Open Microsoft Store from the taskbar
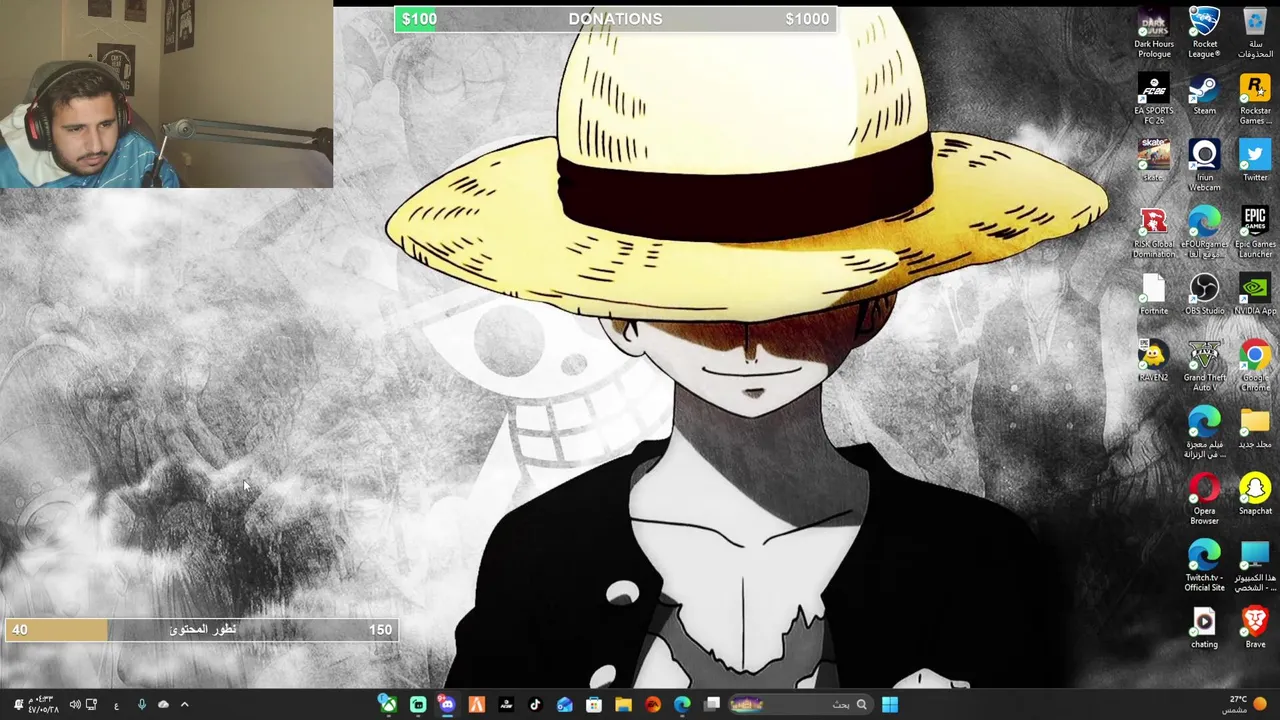Viewport: 1280px width, 720px height. point(594,705)
